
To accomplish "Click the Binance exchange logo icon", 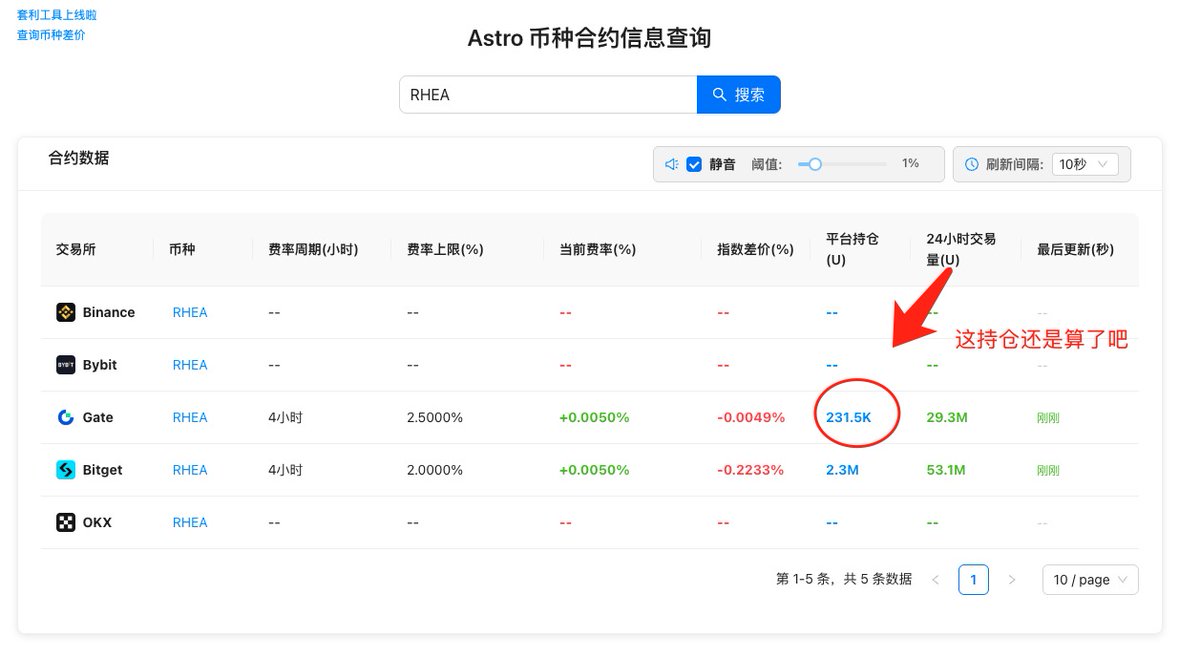I will 66,313.
